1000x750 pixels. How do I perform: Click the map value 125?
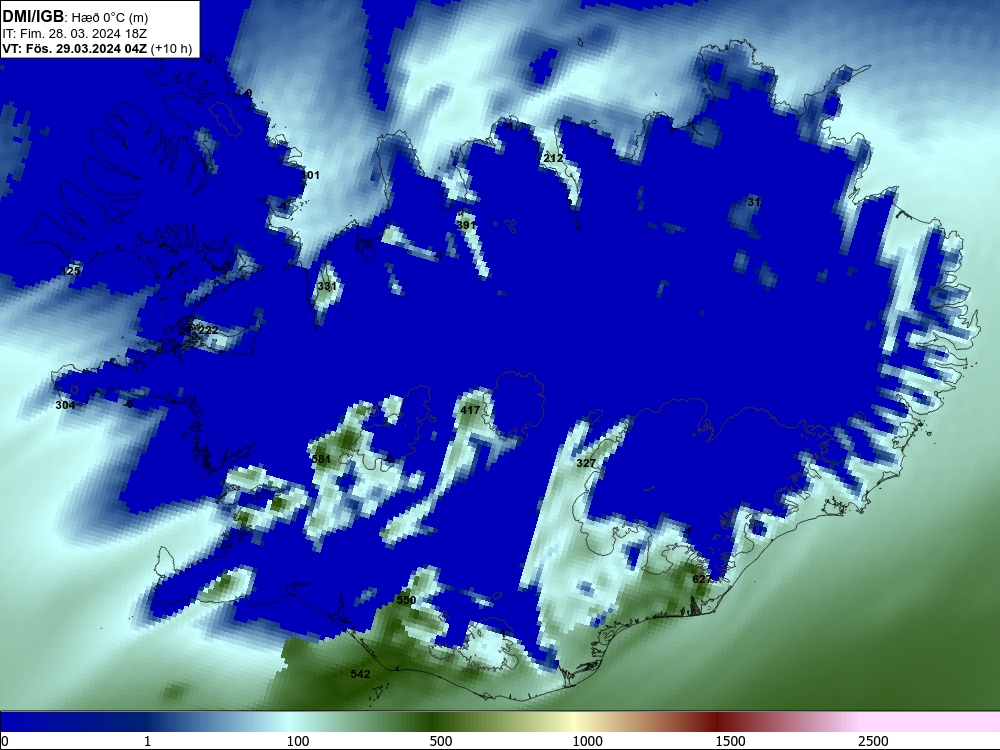point(71,270)
